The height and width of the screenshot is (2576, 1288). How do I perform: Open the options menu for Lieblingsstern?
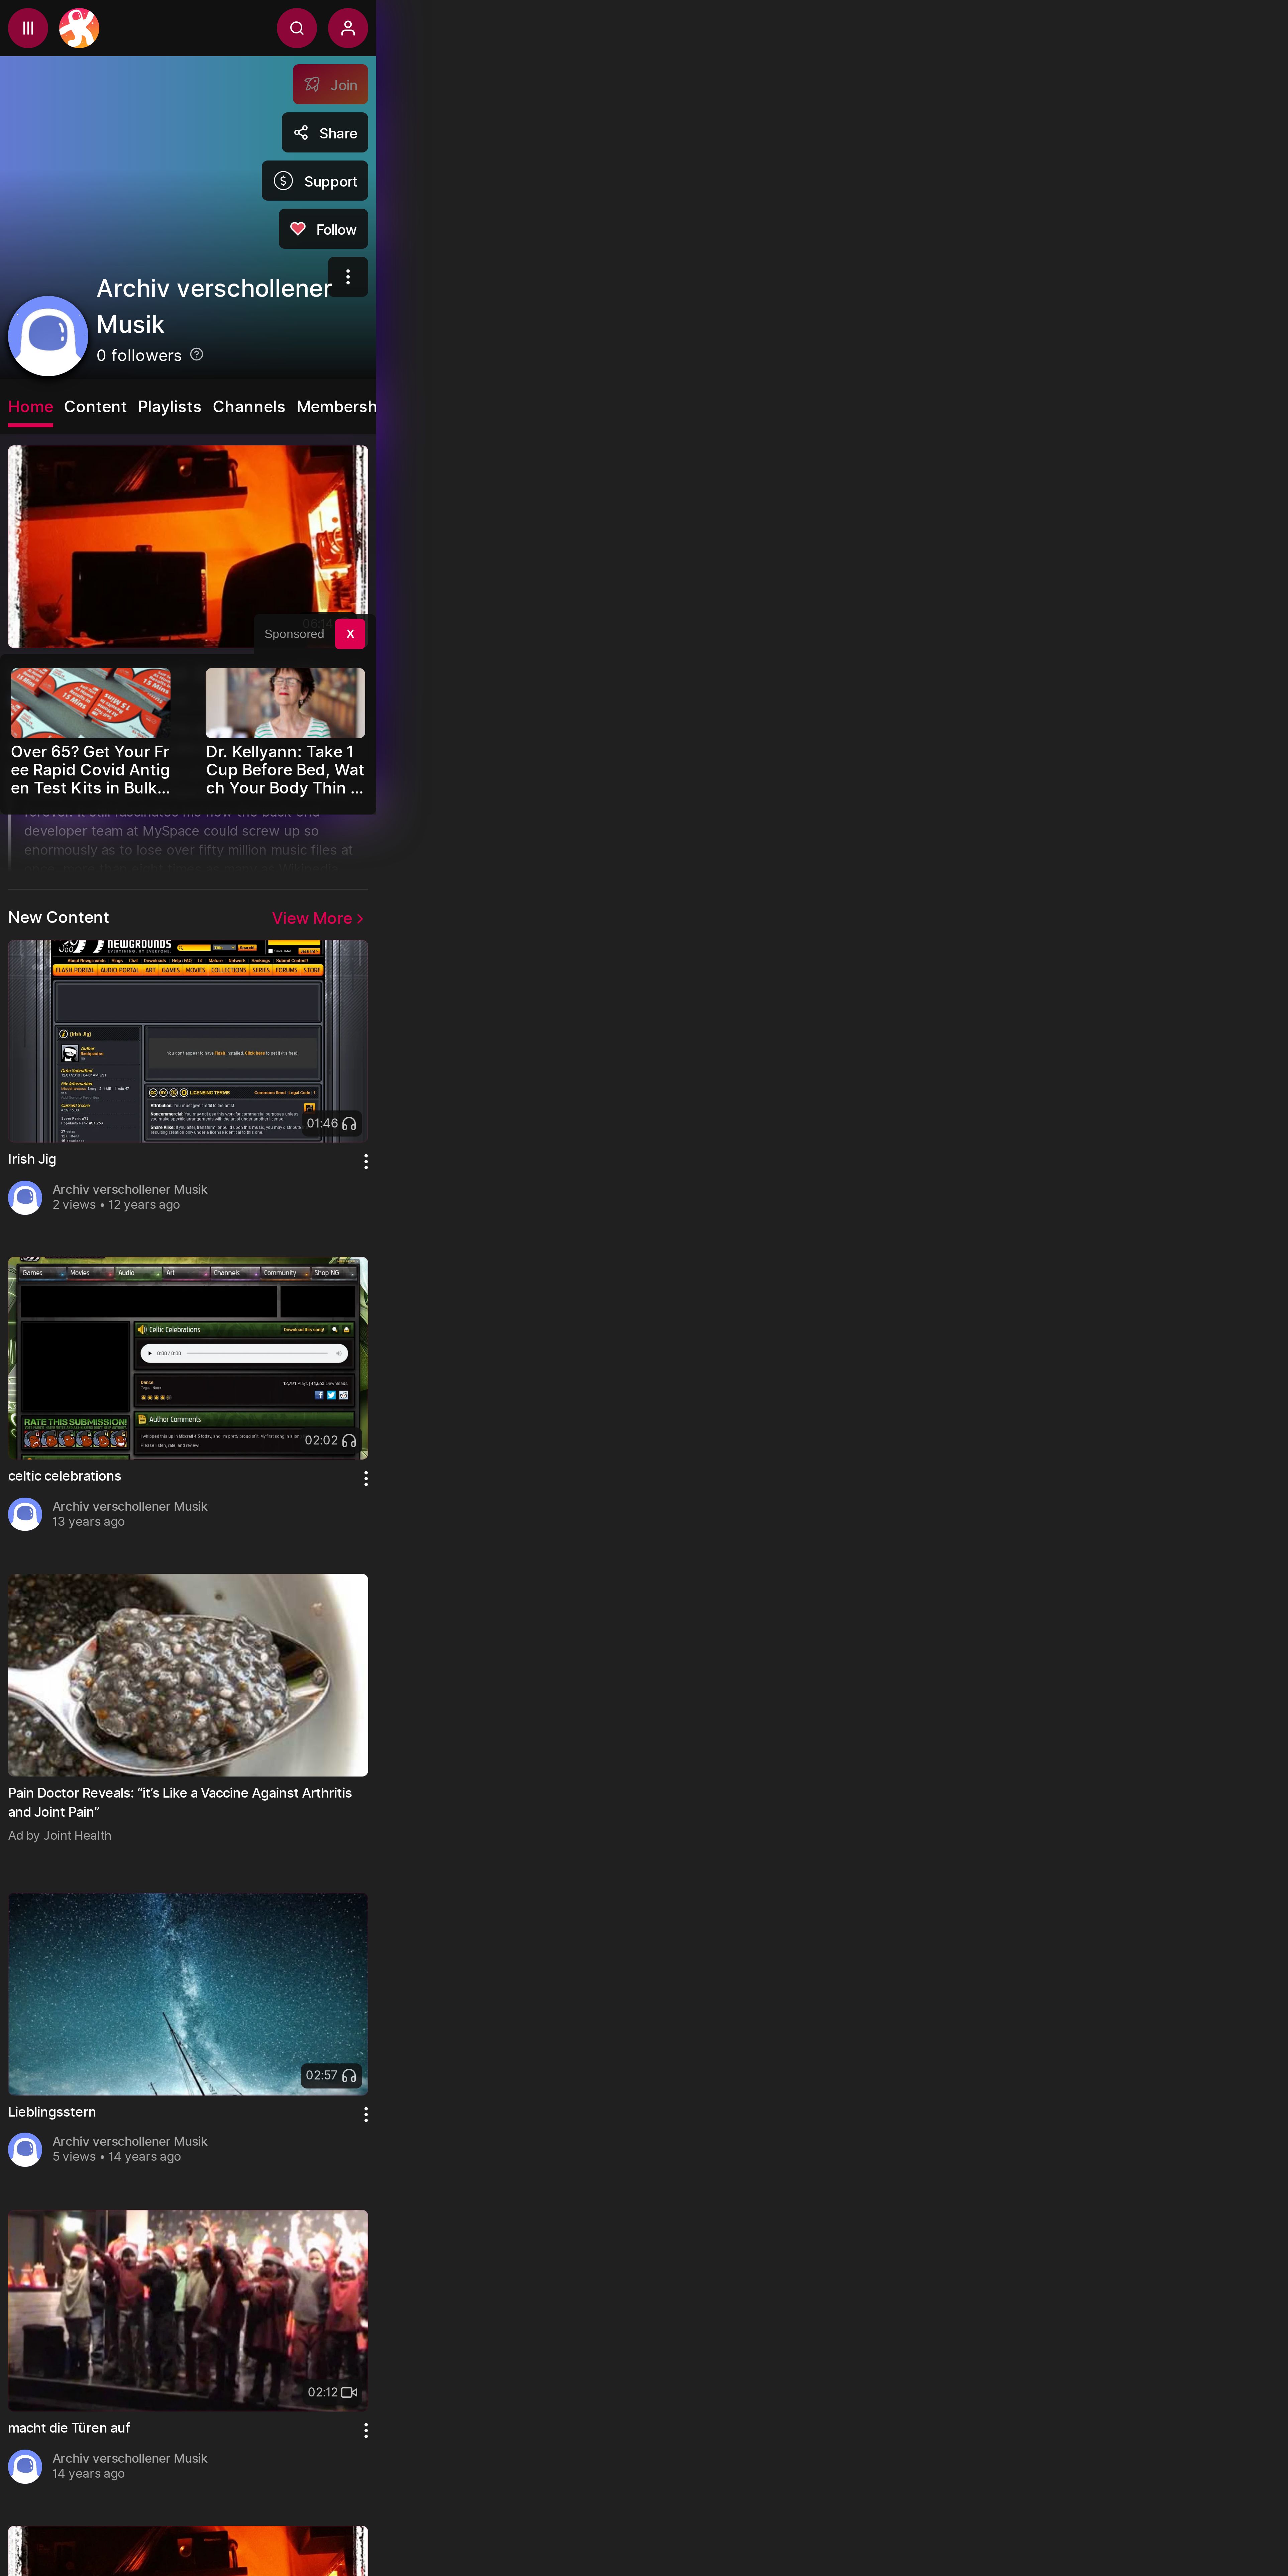(x=366, y=2114)
